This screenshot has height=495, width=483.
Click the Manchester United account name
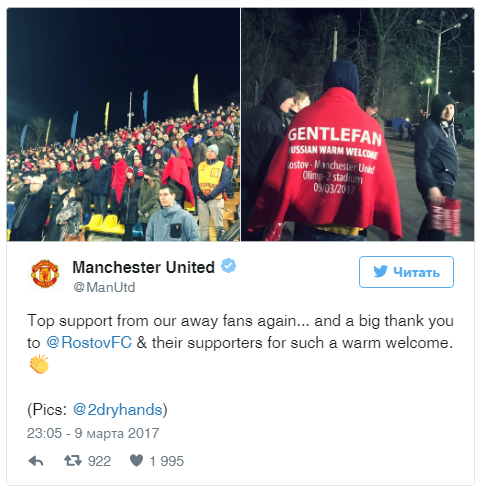144,267
